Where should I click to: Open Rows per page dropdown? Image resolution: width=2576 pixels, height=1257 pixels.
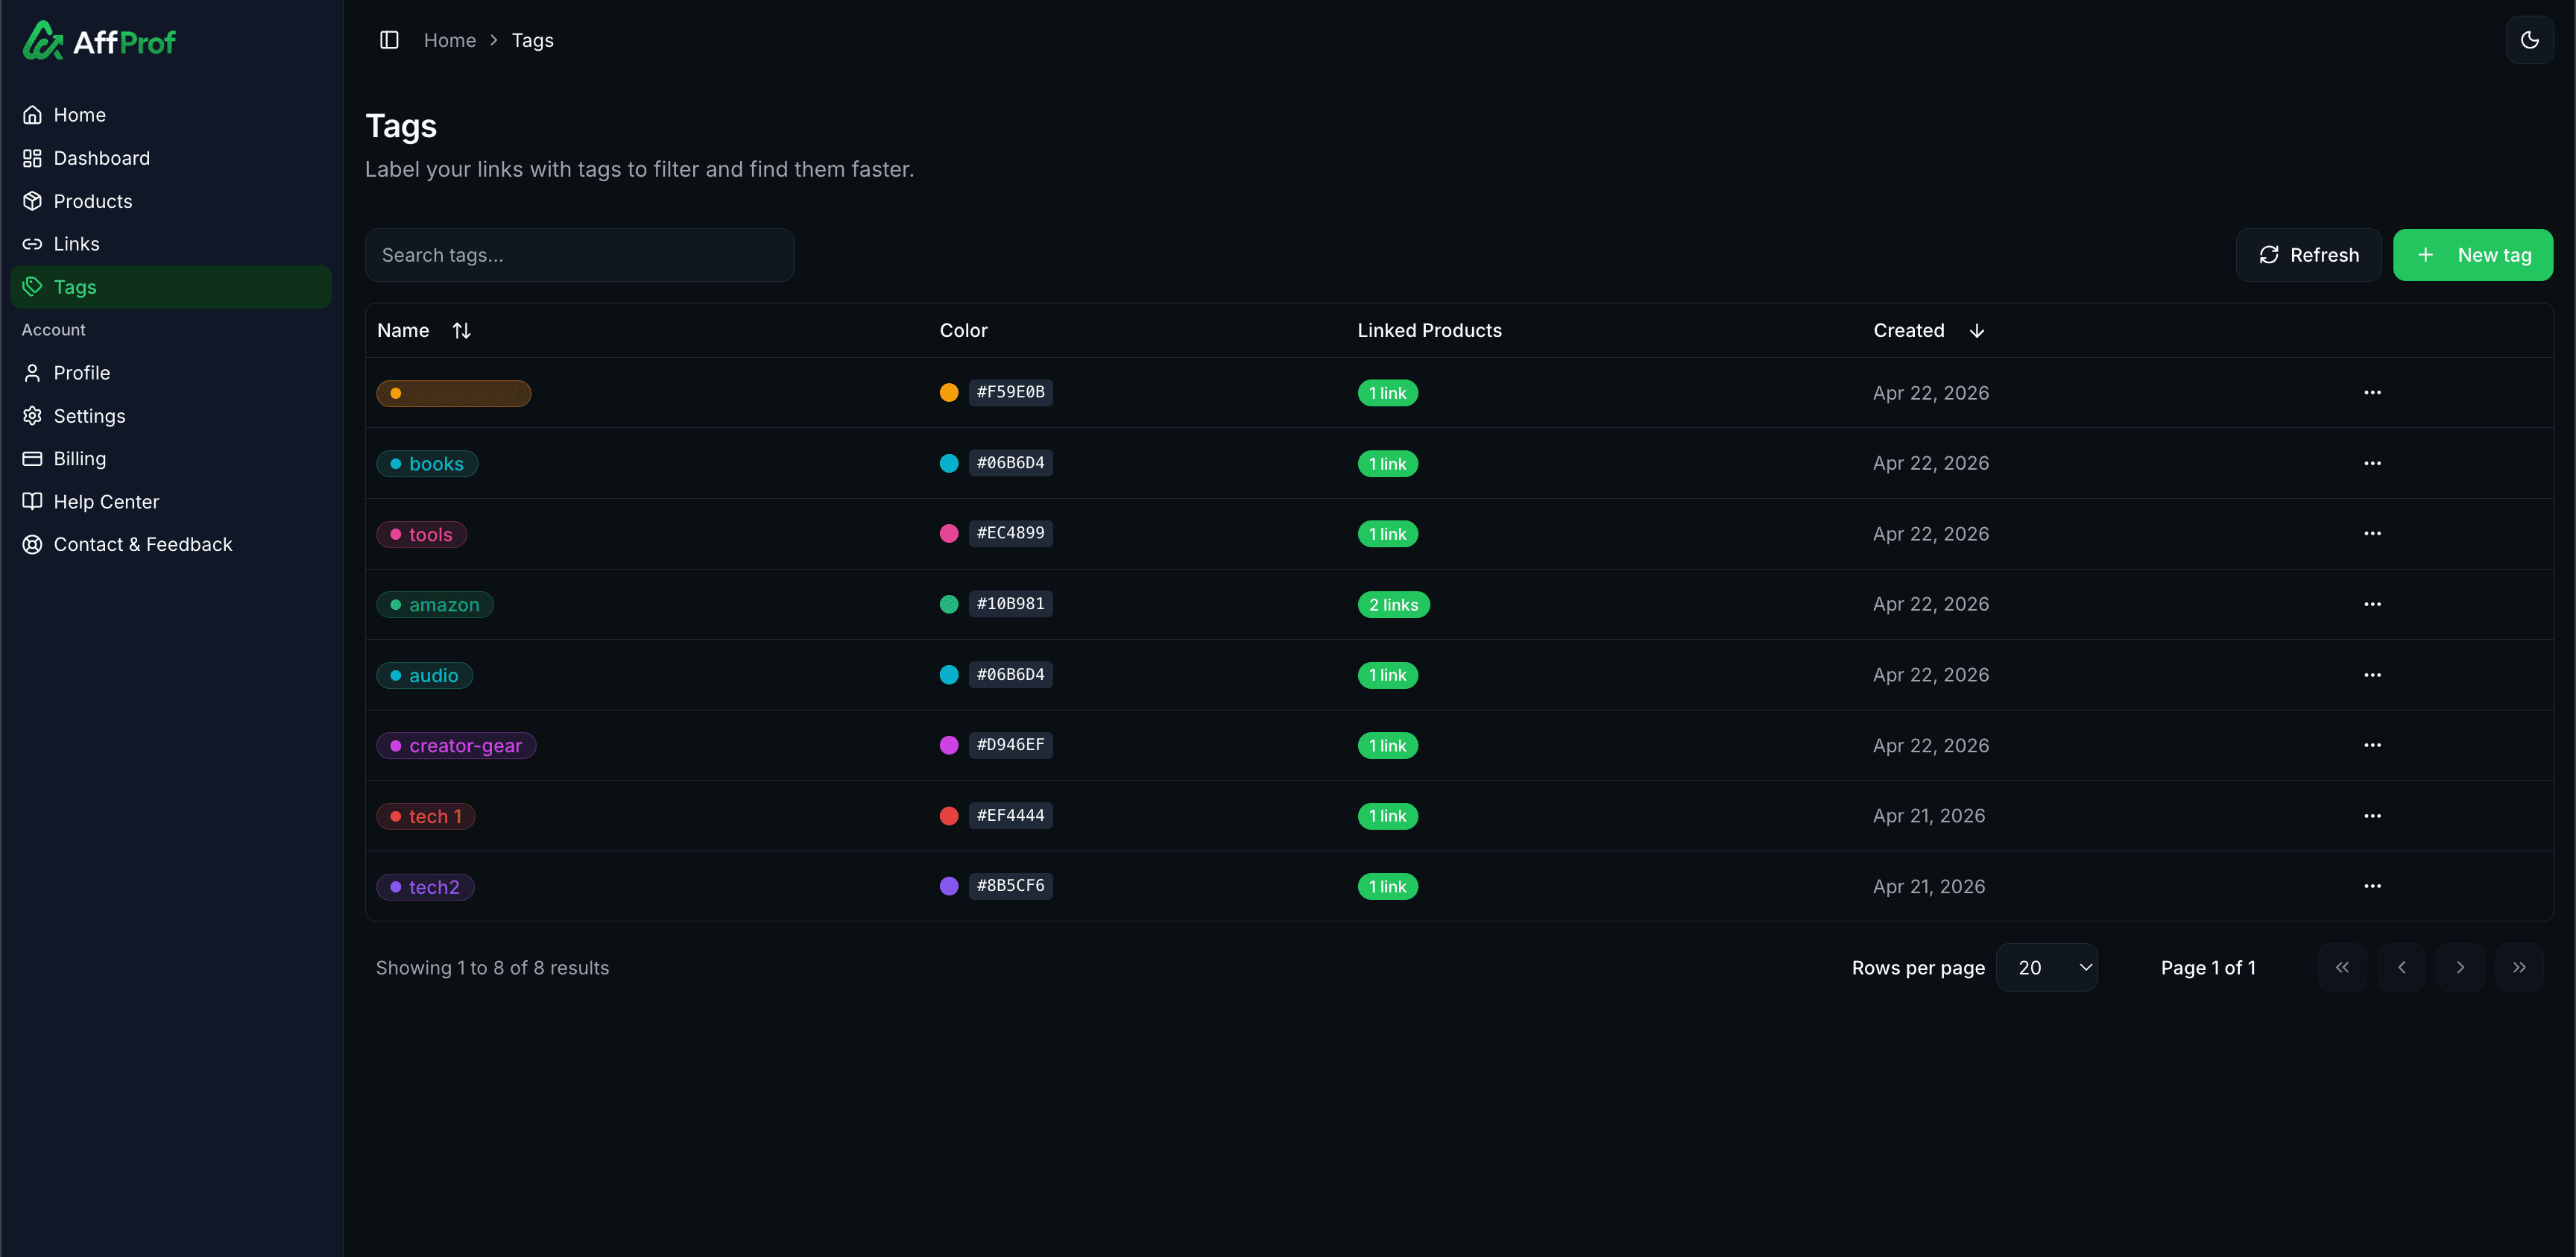point(2046,968)
